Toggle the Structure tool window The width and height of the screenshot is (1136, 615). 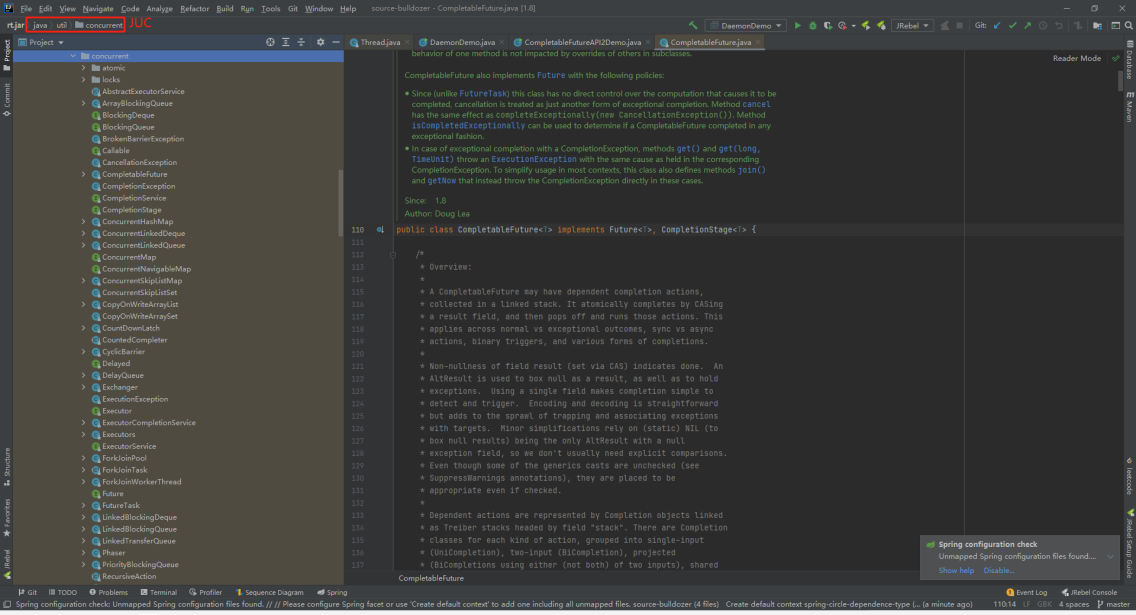(6, 462)
